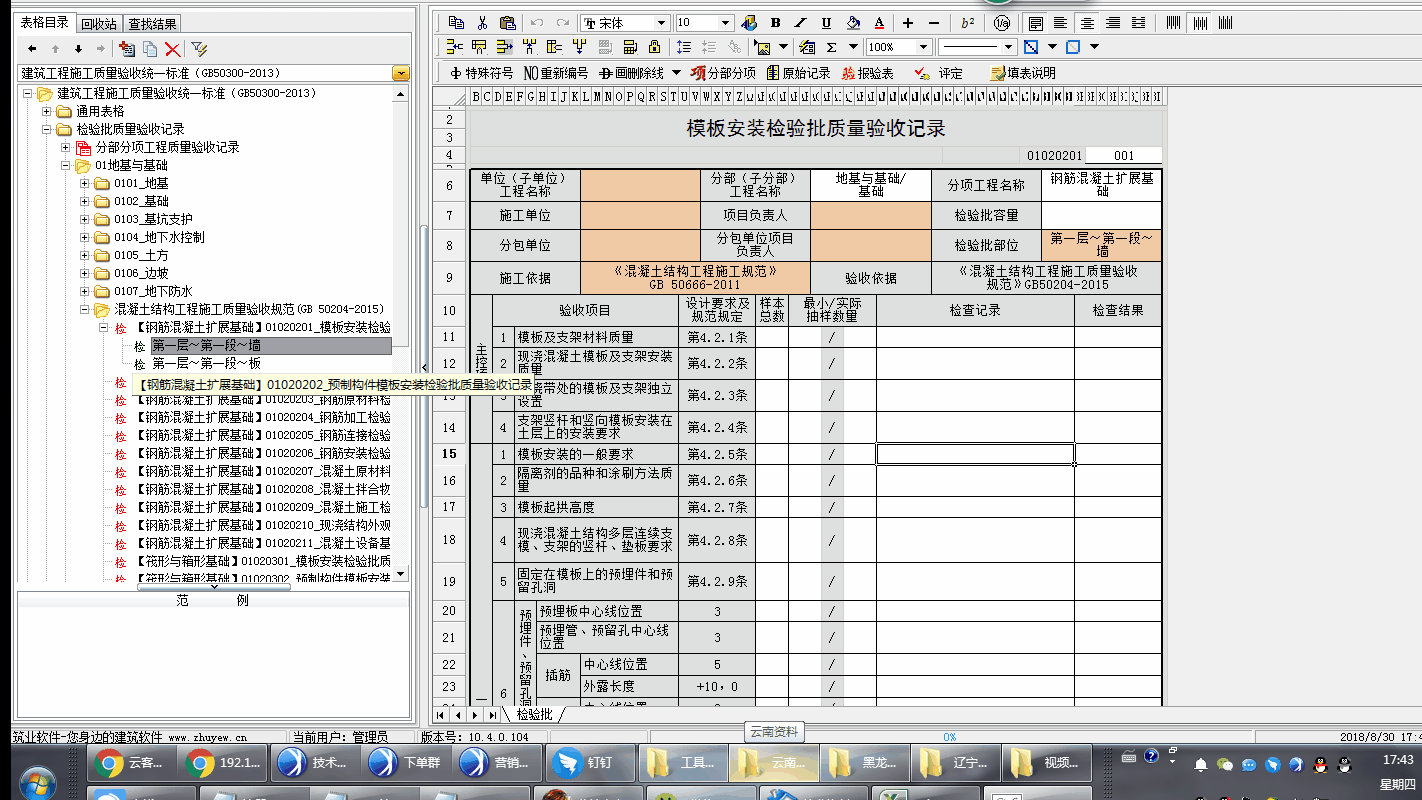Switch to the 回收站 tab
The image size is (1422, 800).
coord(99,23)
